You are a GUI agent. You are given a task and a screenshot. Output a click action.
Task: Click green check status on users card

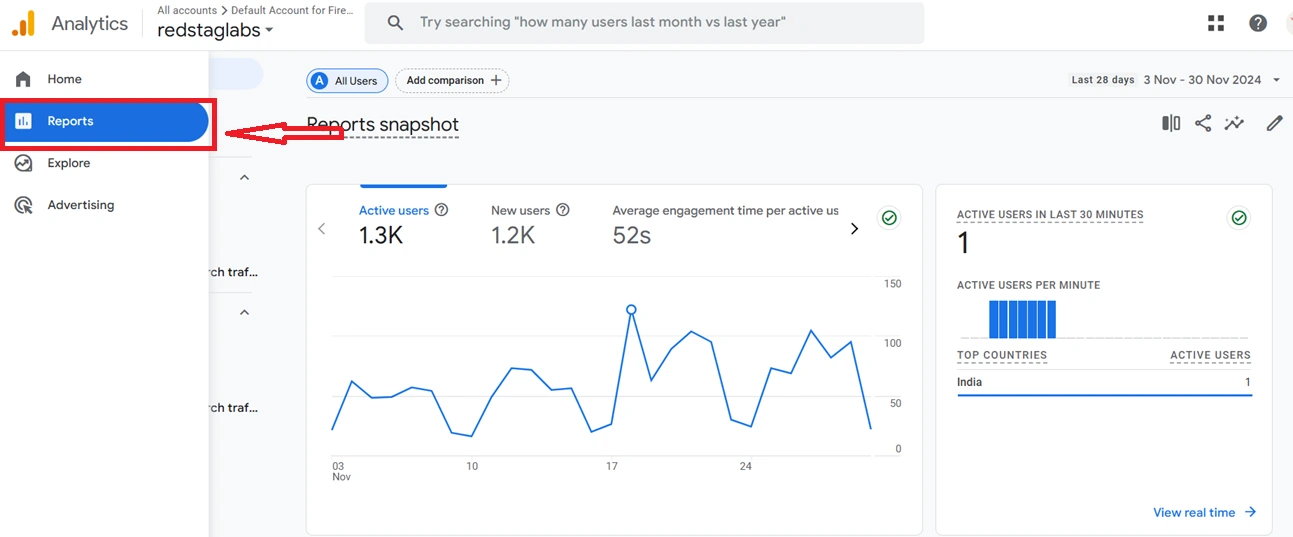(x=888, y=217)
